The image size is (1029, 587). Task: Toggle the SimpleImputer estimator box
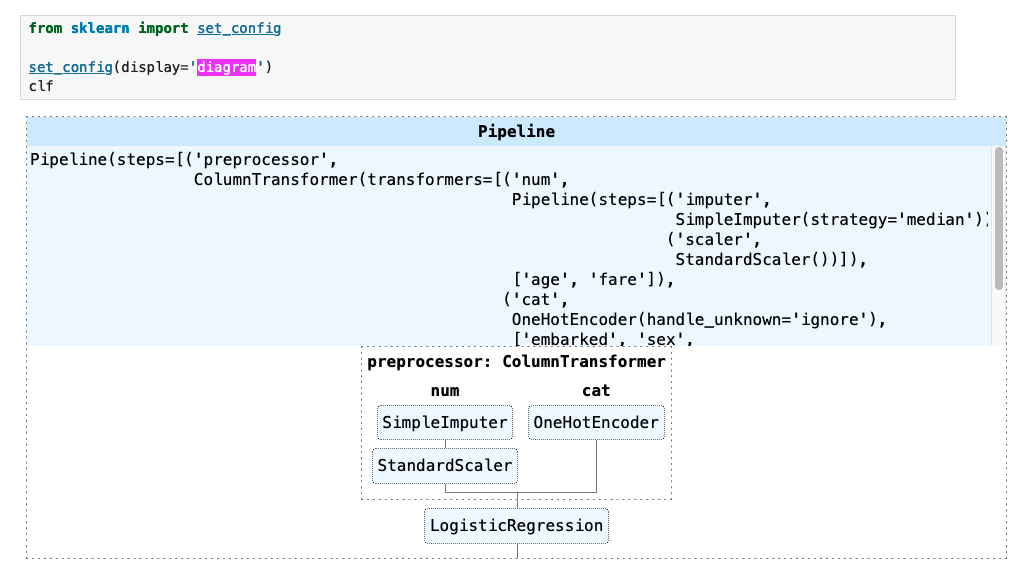(x=444, y=422)
